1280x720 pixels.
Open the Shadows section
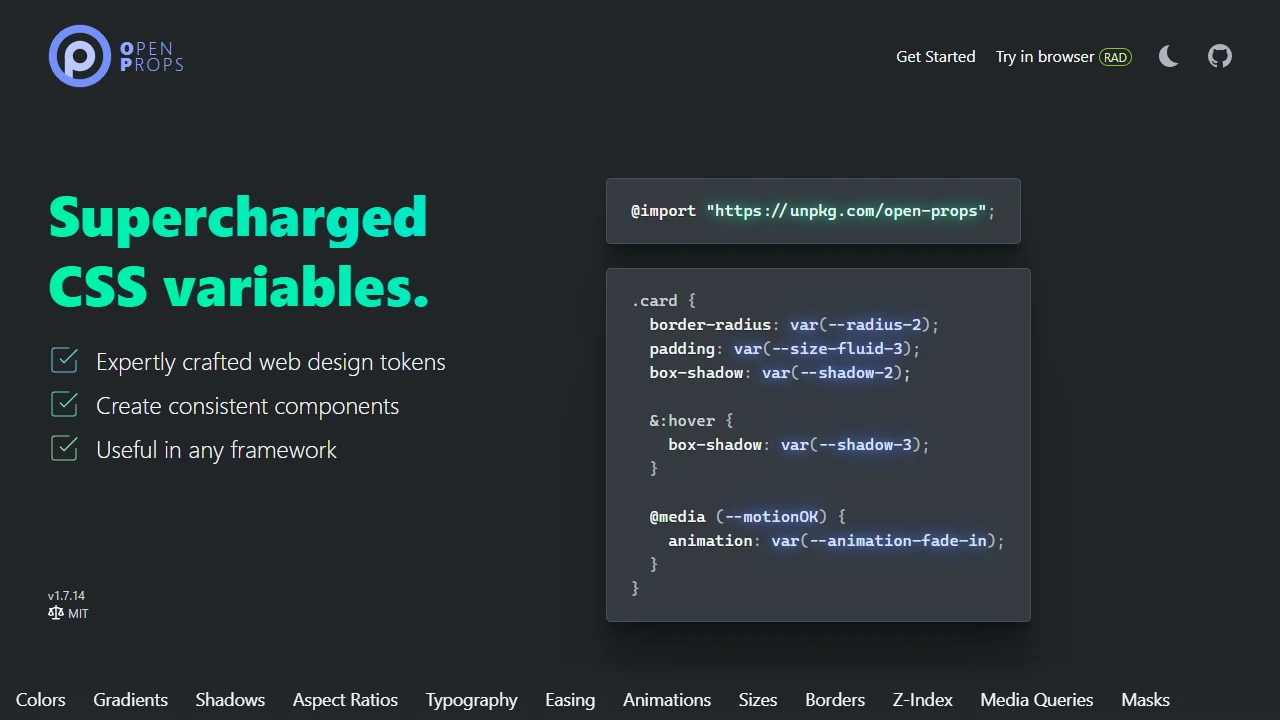(230, 699)
